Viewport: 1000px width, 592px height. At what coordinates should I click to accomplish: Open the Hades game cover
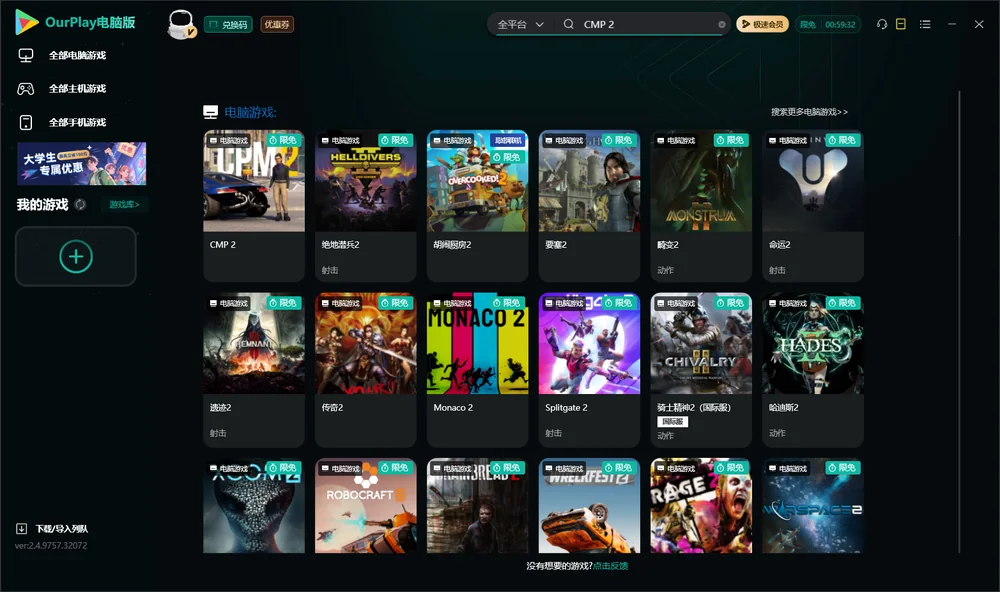tap(813, 344)
